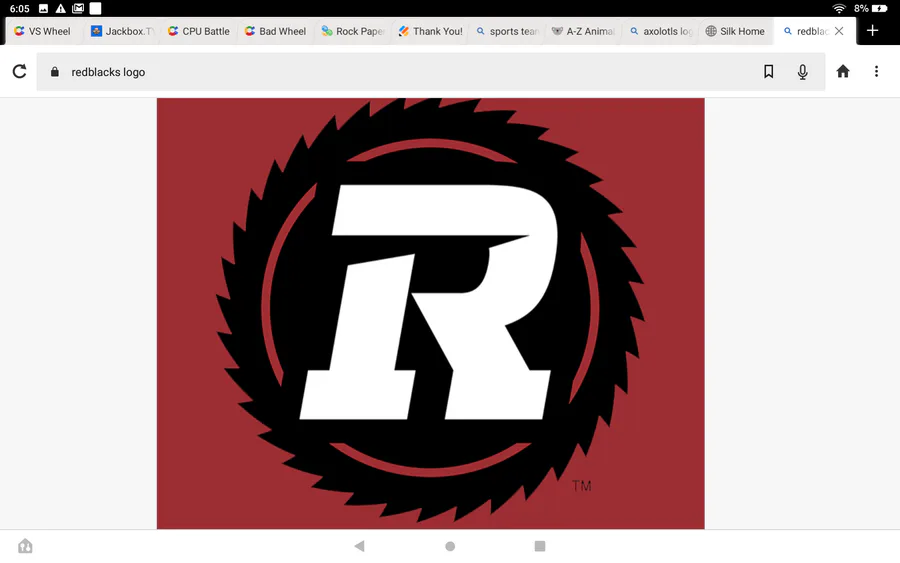The height and width of the screenshot is (563, 900).
Task: Tap the Gmail notification icon in status bar
Action: point(78,8)
